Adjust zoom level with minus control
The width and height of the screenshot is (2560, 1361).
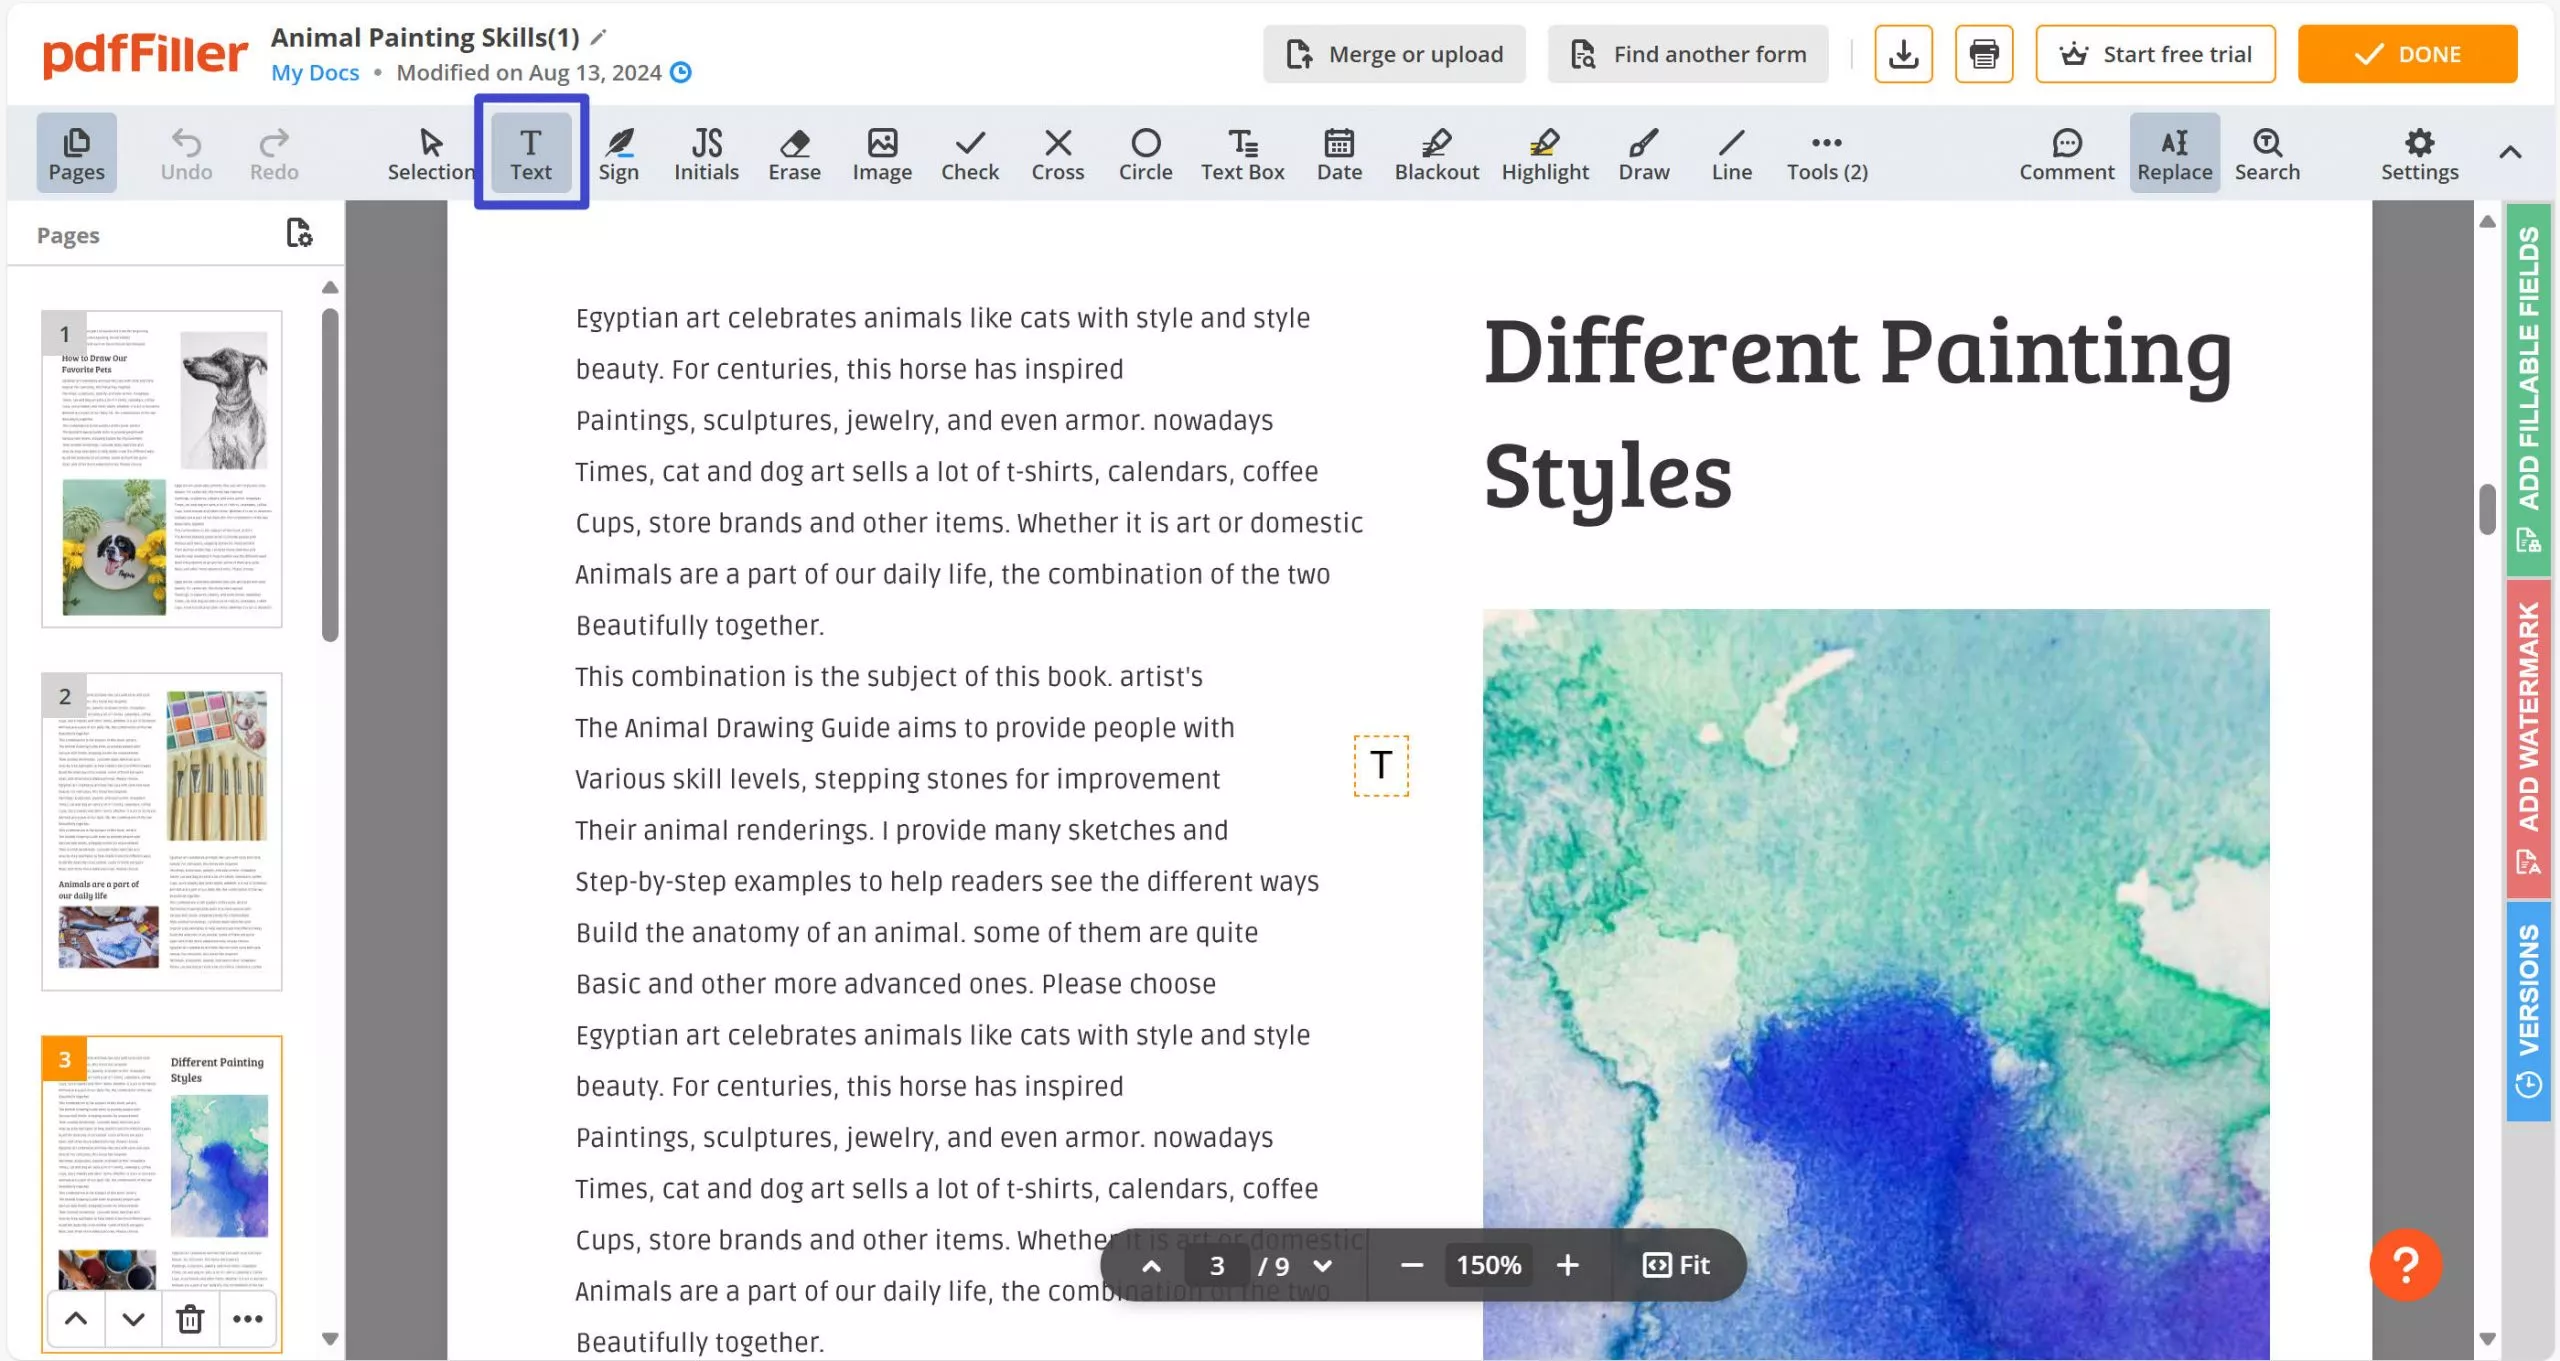(x=1410, y=1265)
